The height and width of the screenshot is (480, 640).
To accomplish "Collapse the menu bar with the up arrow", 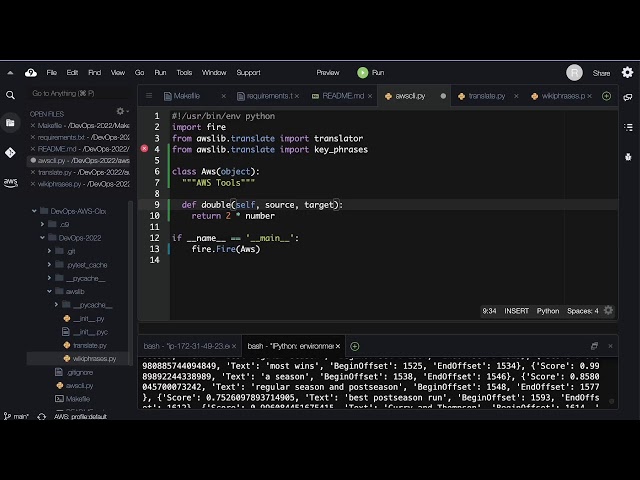I will coord(10,73).
